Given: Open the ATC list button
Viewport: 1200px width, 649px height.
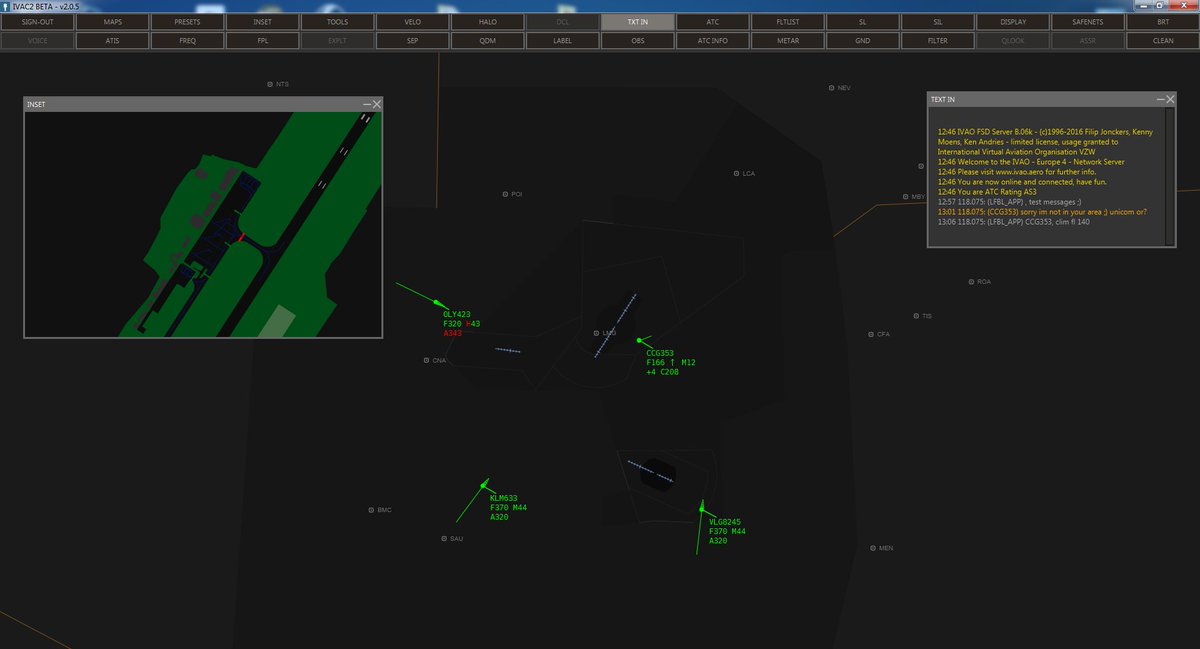Looking at the screenshot, I should (x=712, y=21).
